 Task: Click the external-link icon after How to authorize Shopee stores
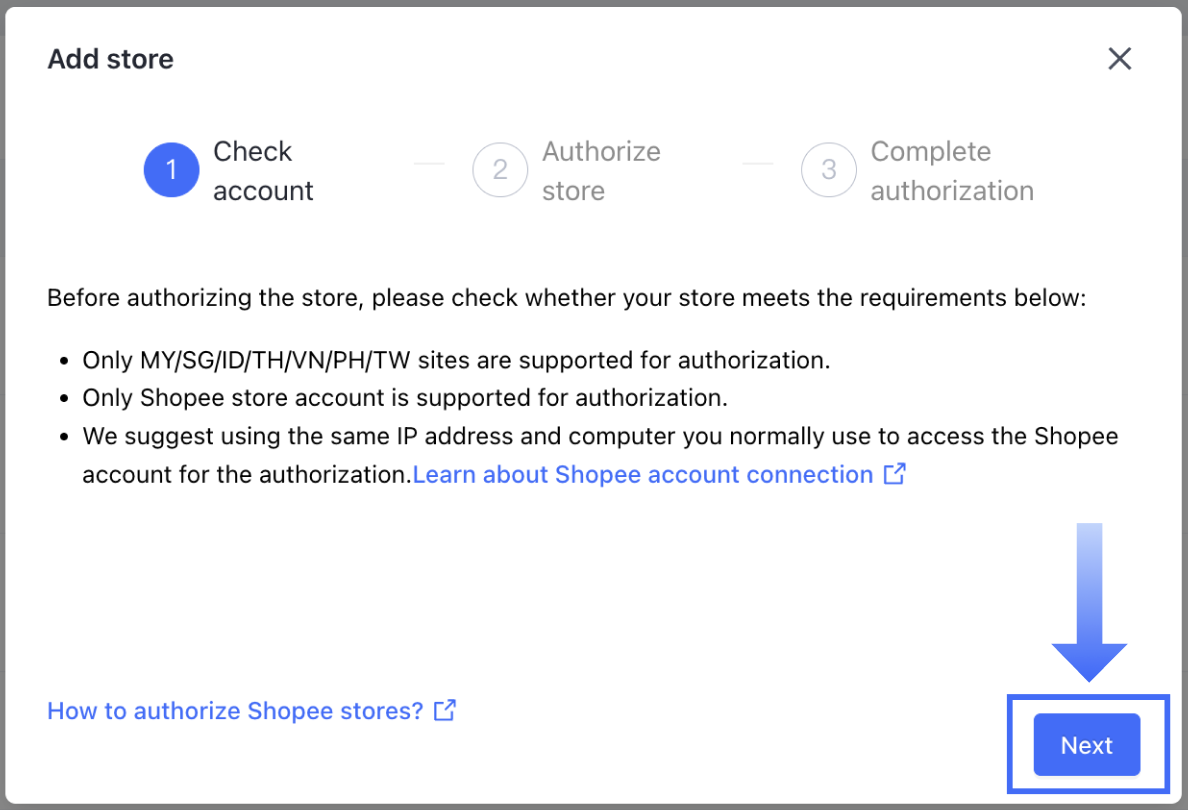[x=444, y=710]
